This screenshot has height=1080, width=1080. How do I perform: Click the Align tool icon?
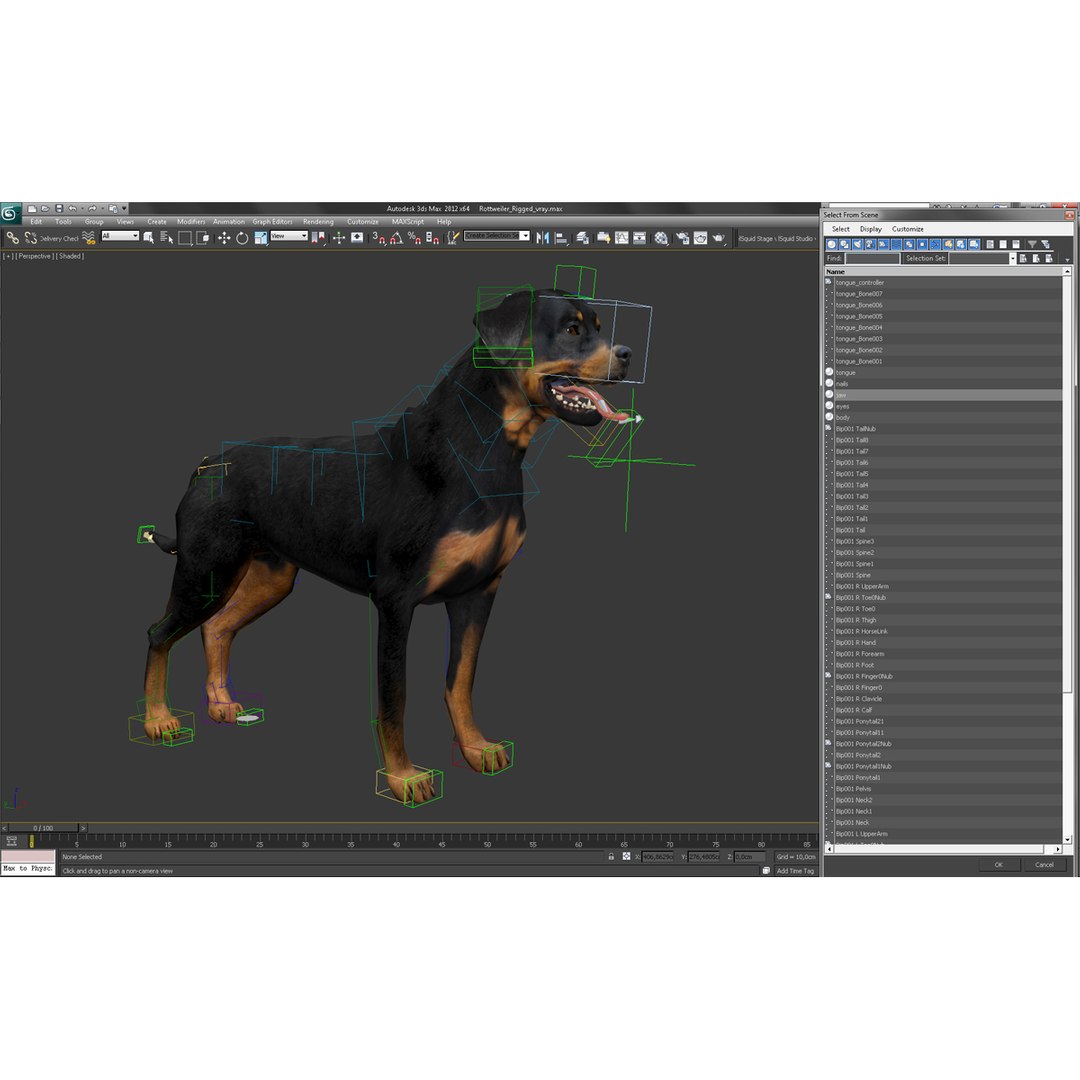pyautogui.click(x=561, y=238)
